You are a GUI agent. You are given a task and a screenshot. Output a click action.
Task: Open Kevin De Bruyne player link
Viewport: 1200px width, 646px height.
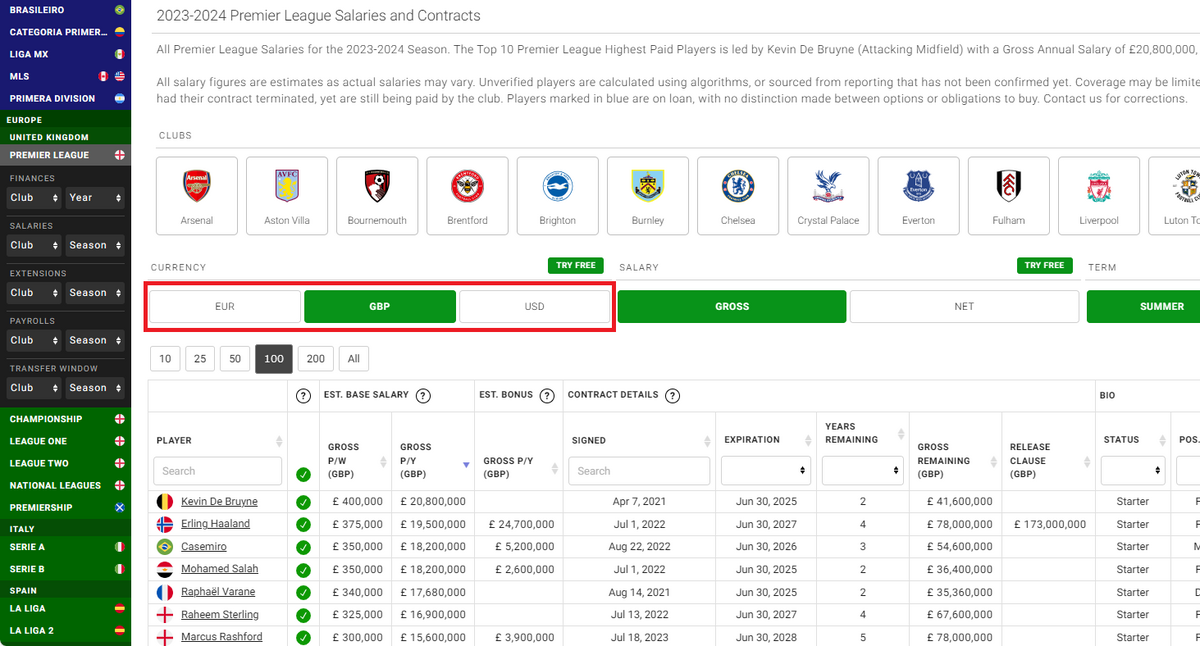pyautogui.click(x=219, y=501)
